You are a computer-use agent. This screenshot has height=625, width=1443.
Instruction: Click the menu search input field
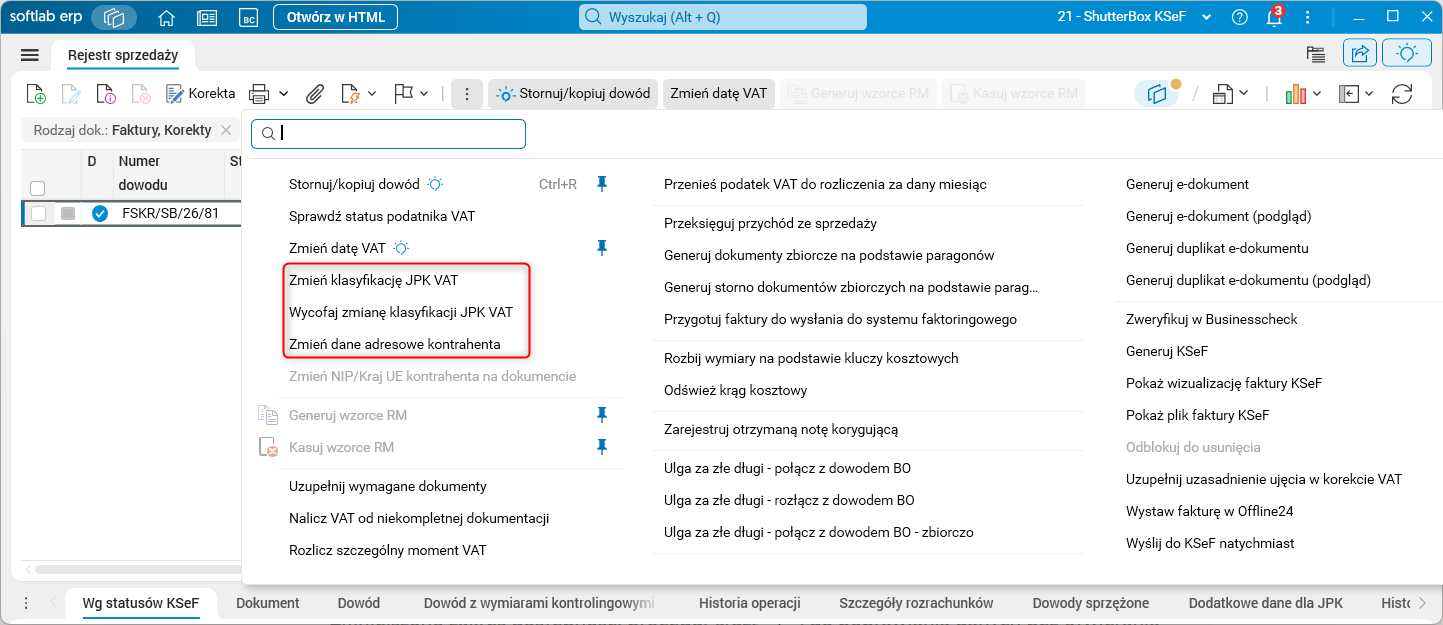pos(389,133)
